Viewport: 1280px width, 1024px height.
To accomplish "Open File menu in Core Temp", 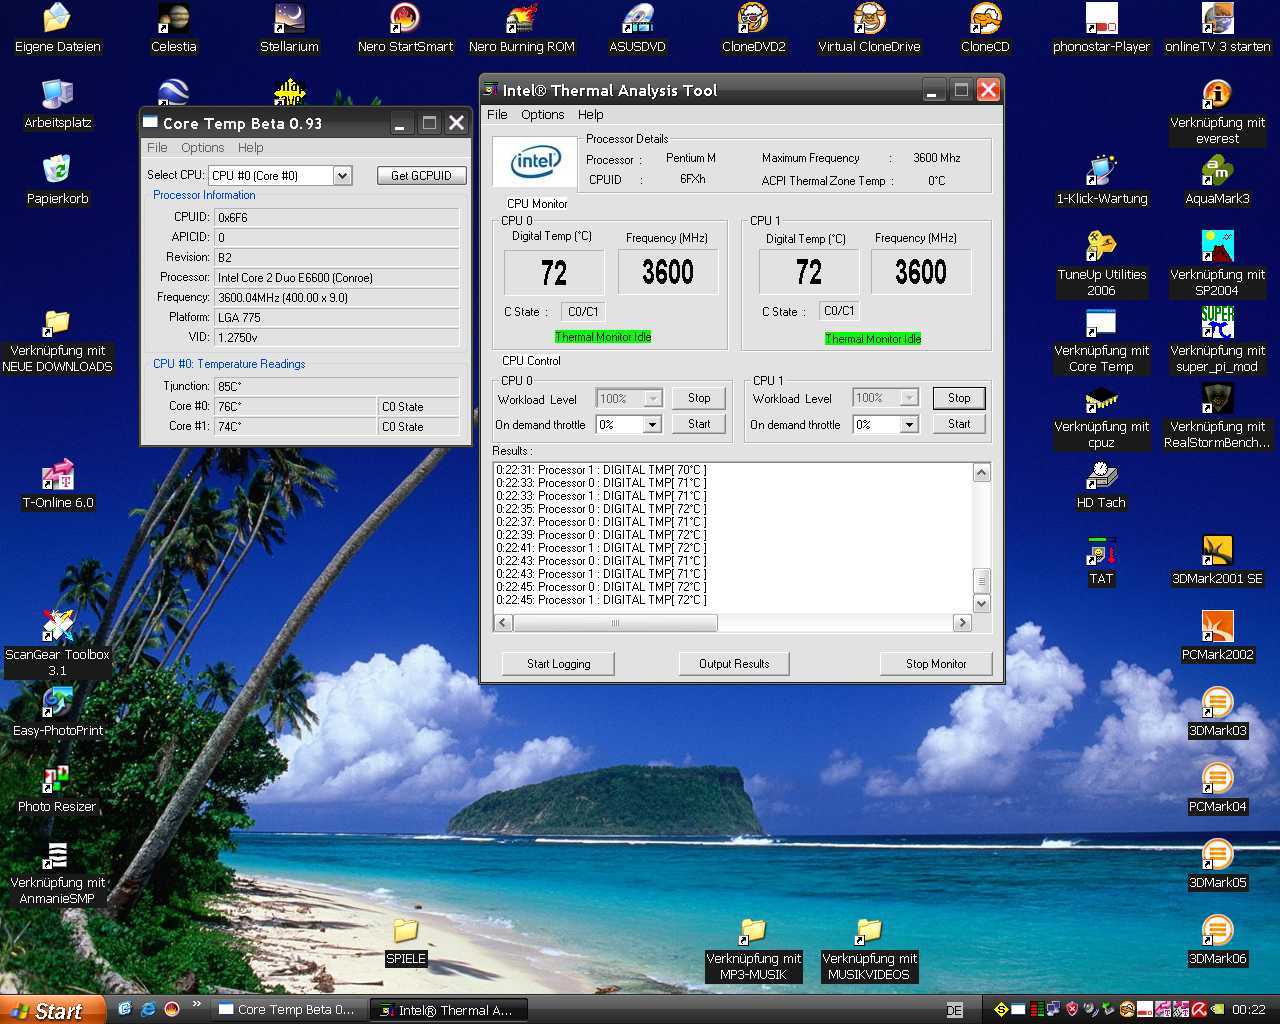I will pyautogui.click(x=157, y=147).
